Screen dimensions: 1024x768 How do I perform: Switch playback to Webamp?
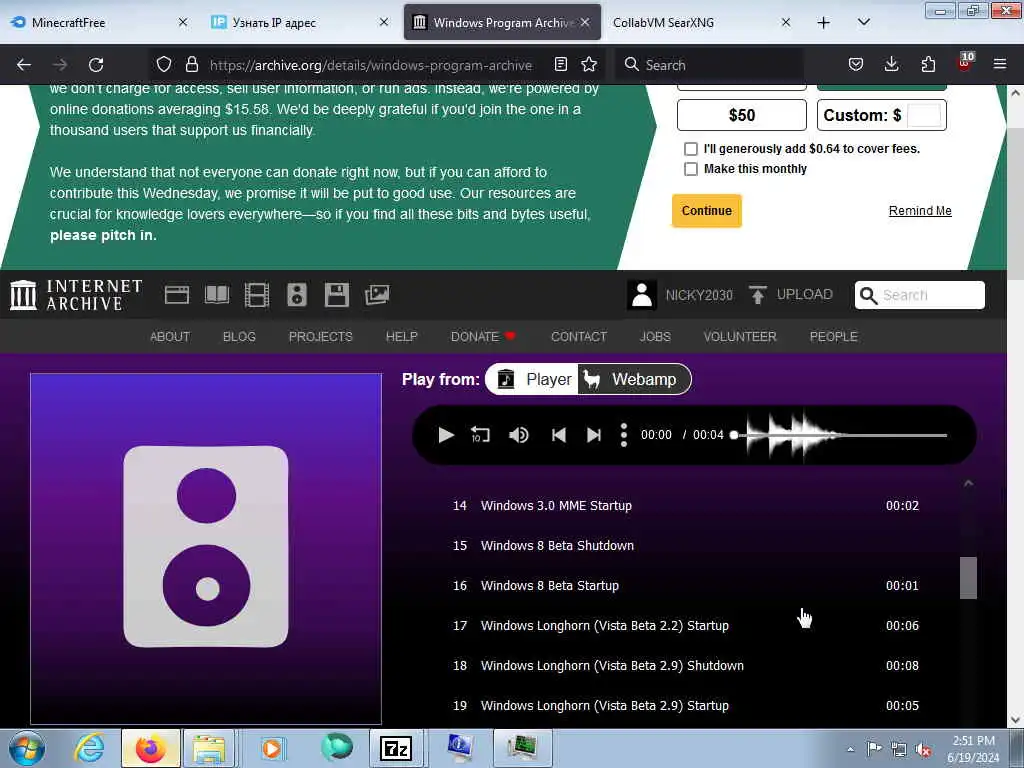[x=633, y=379]
